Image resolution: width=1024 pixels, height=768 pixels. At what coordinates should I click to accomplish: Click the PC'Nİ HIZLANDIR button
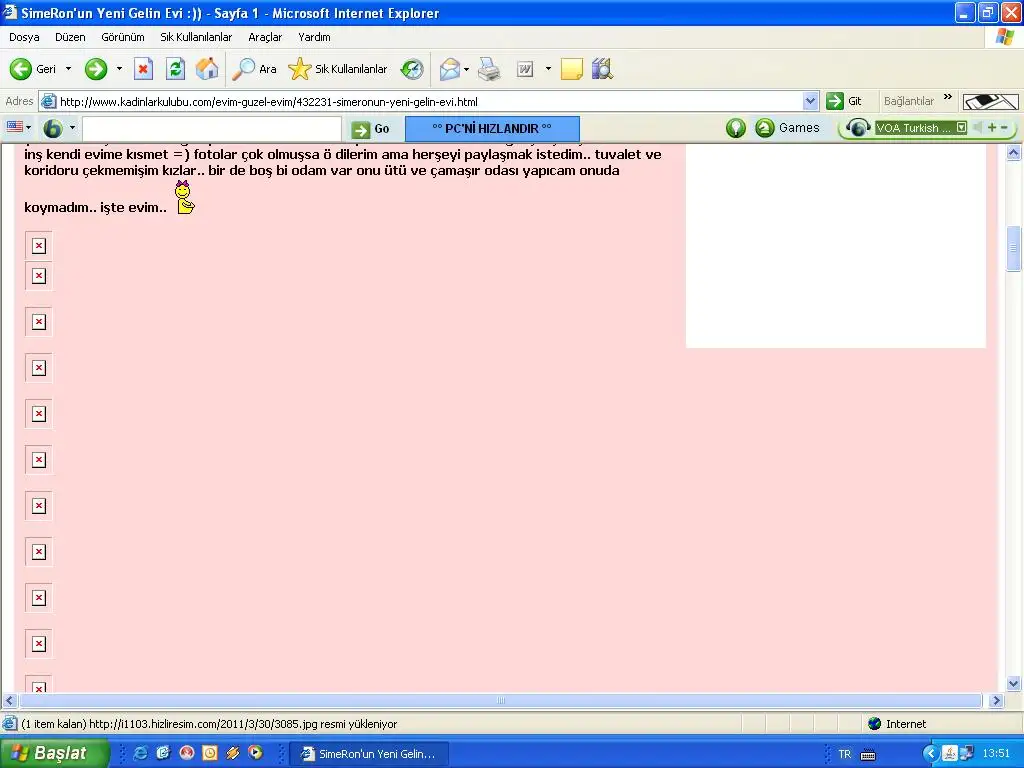pos(492,129)
